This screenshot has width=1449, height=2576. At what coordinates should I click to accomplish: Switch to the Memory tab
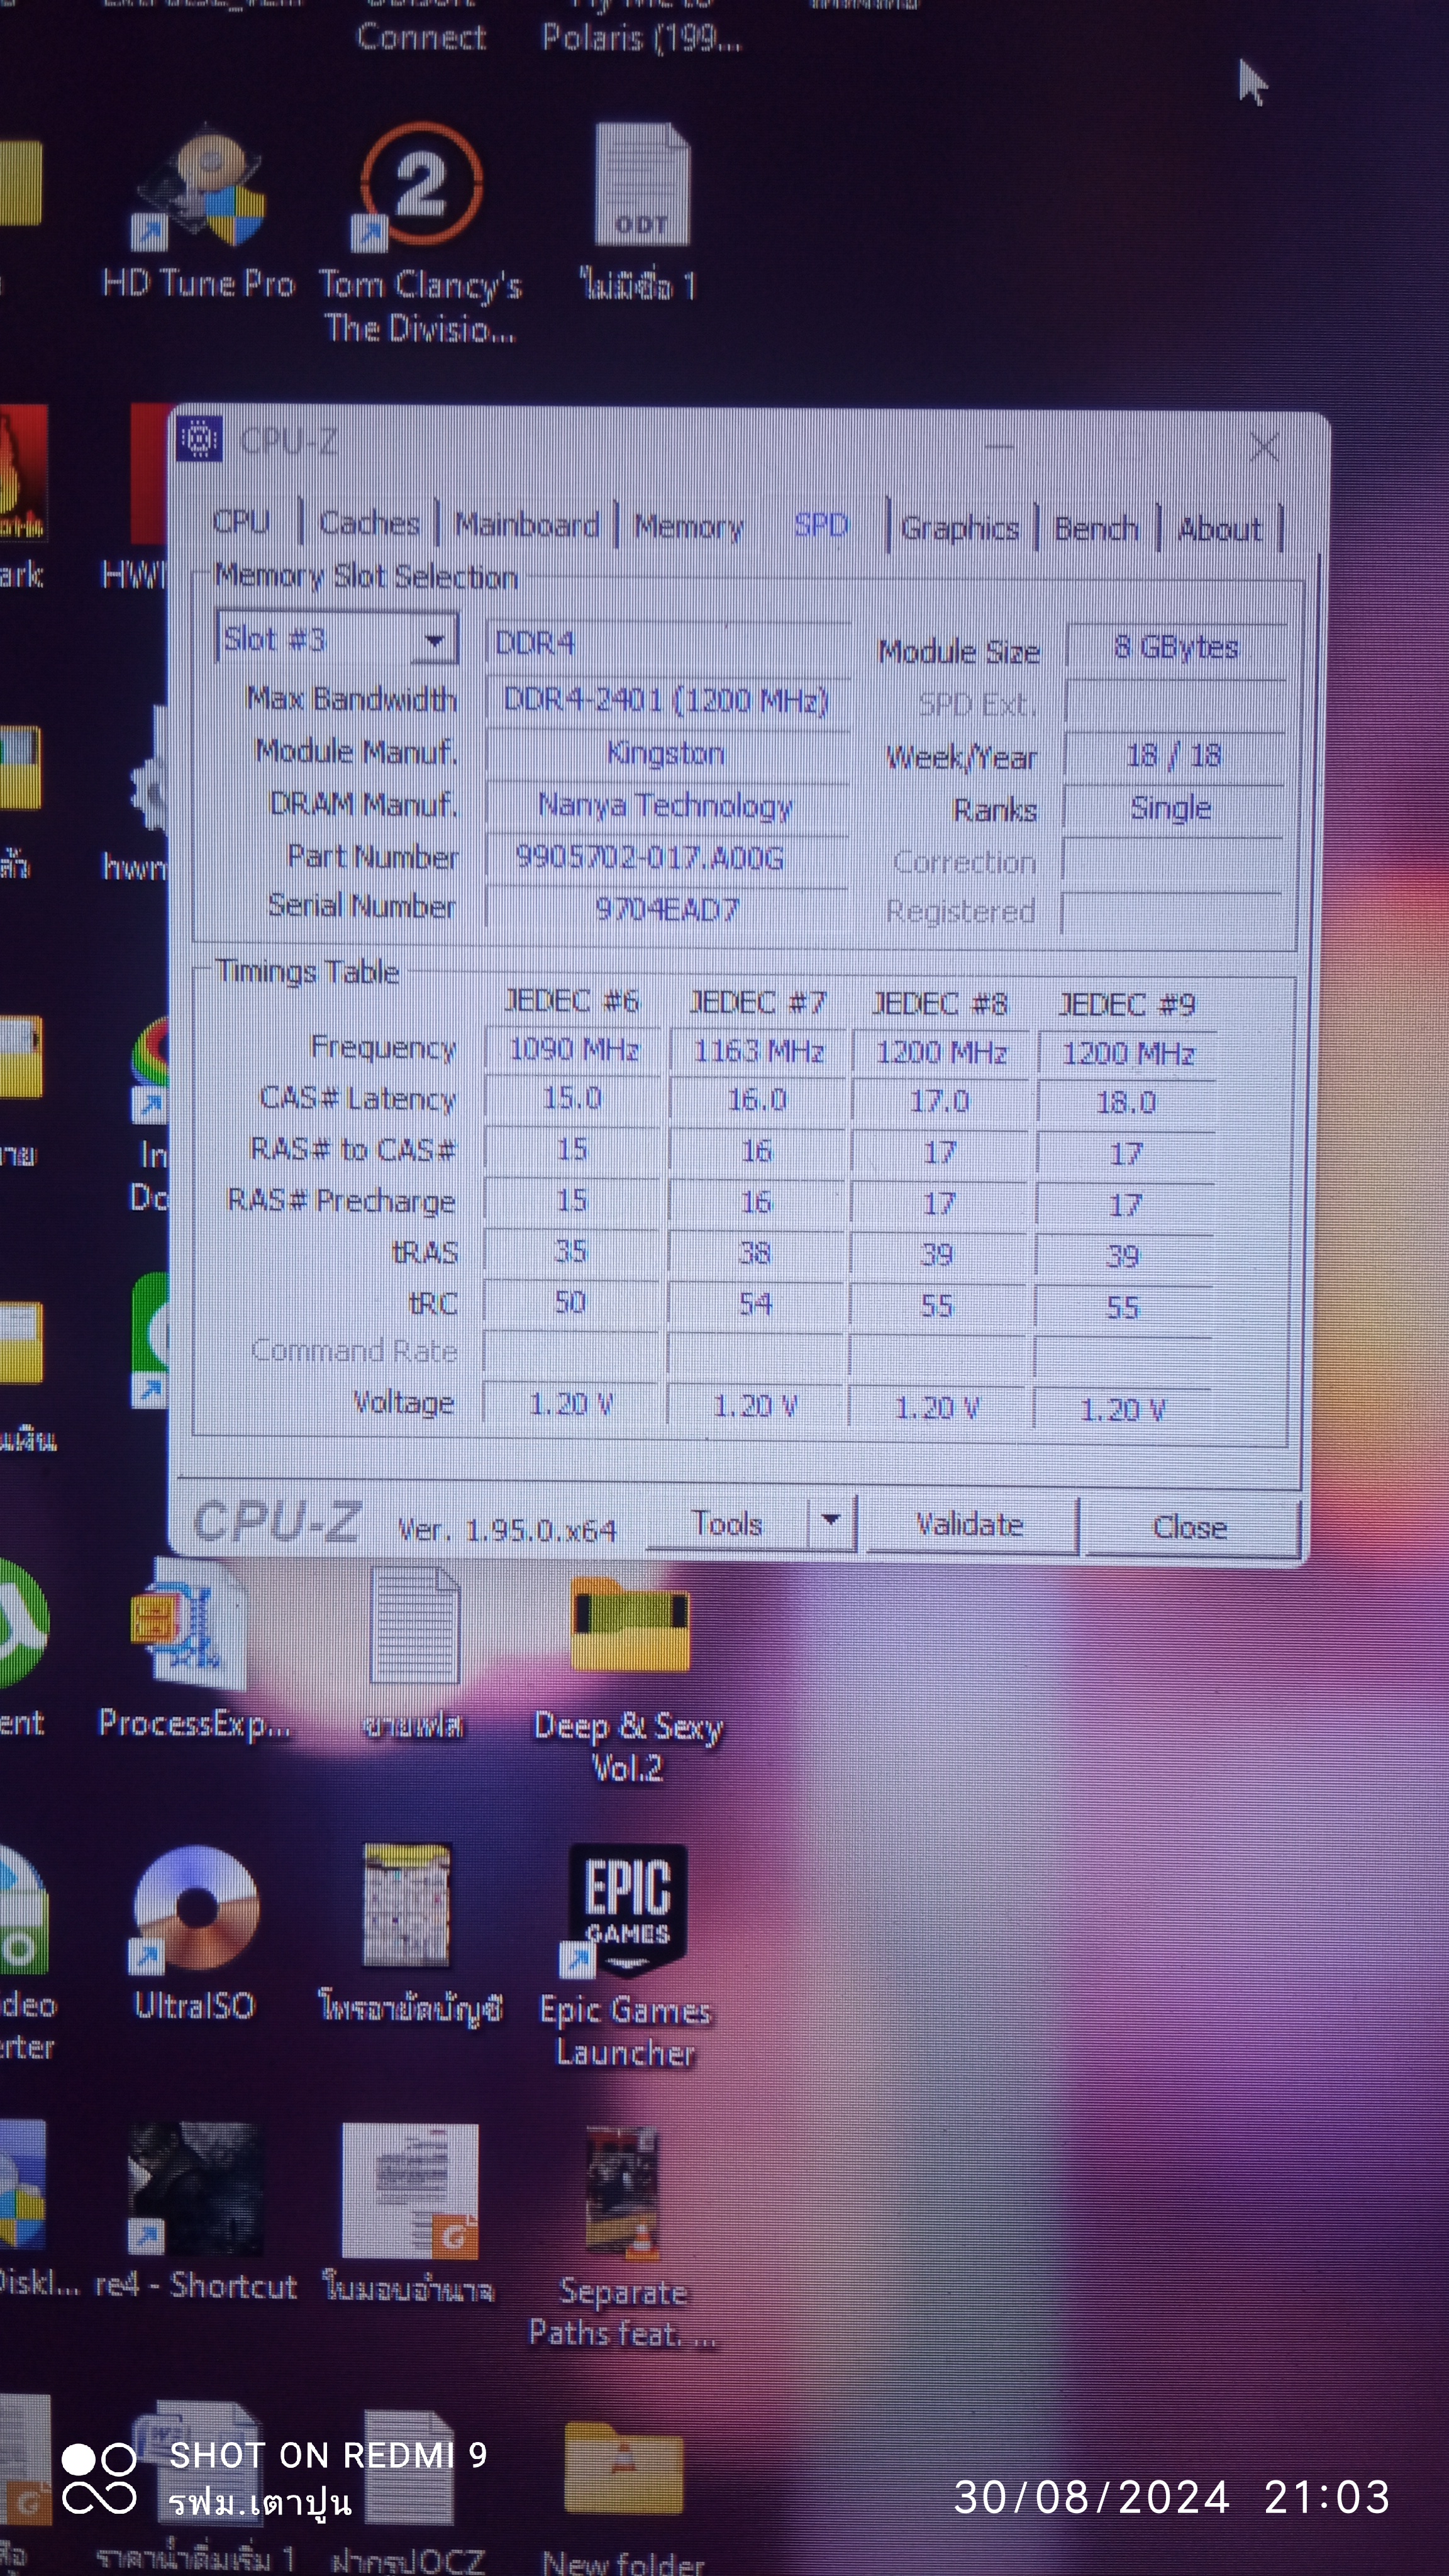[x=689, y=526]
